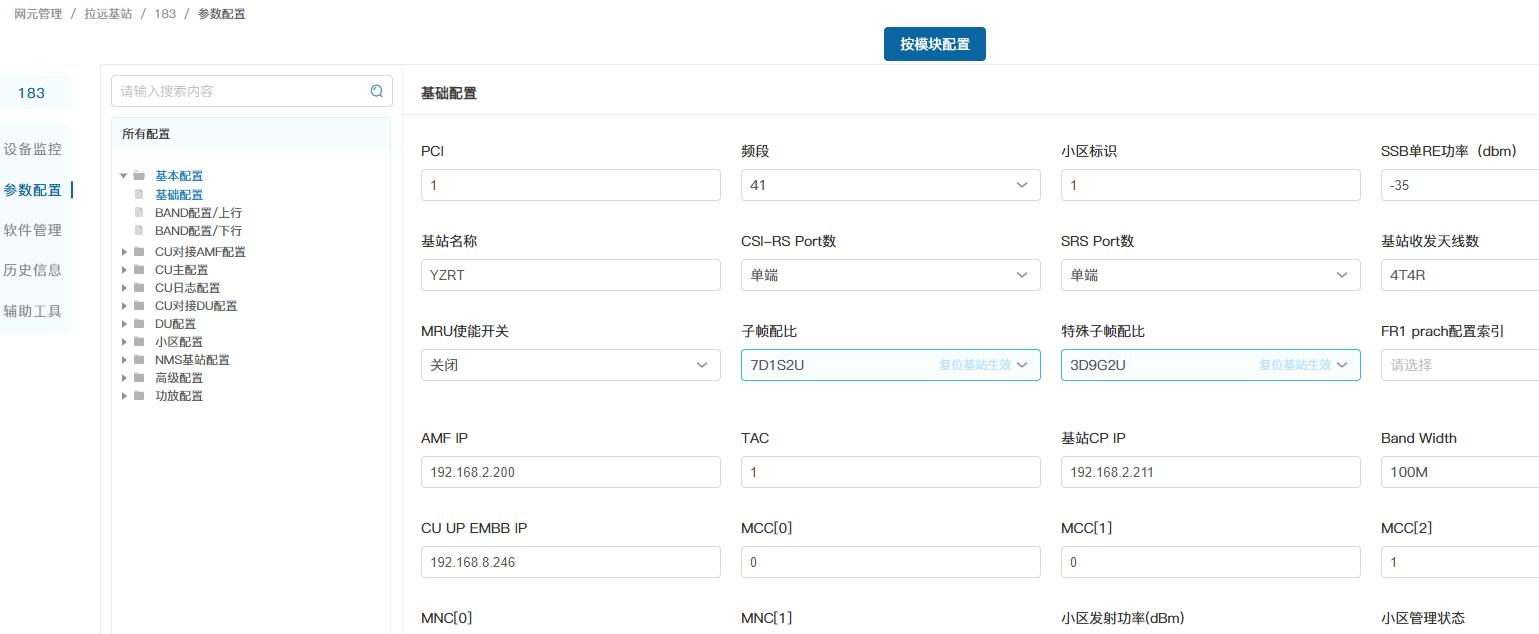This screenshot has width=1539, height=634.
Task: Open the 子帧配比 dropdown 7D1S2U
Action: (x=890, y=365)
